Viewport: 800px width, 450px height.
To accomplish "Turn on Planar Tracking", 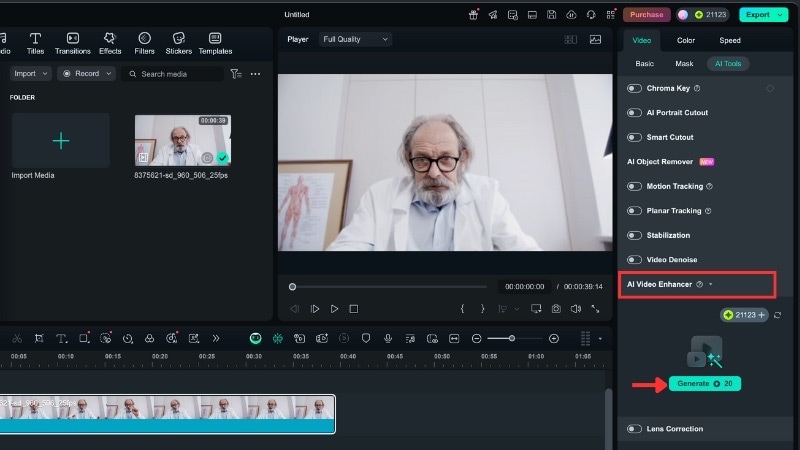I will click(x=634, y=211).
